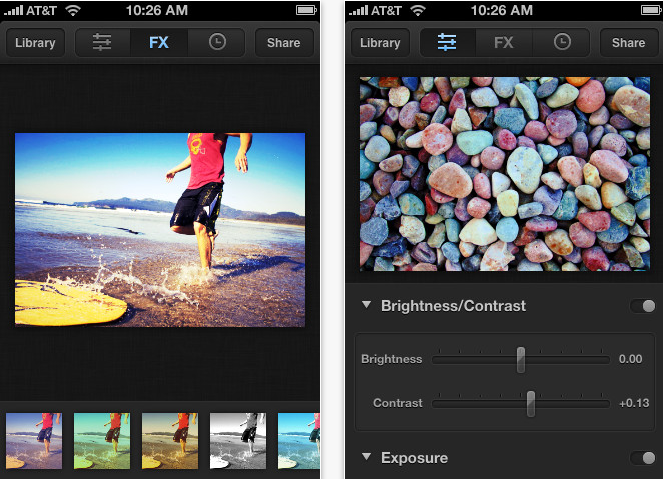Toggle the Exposure adjustment switch
Viewport: 663px width, 479px height.
point(642,458)
